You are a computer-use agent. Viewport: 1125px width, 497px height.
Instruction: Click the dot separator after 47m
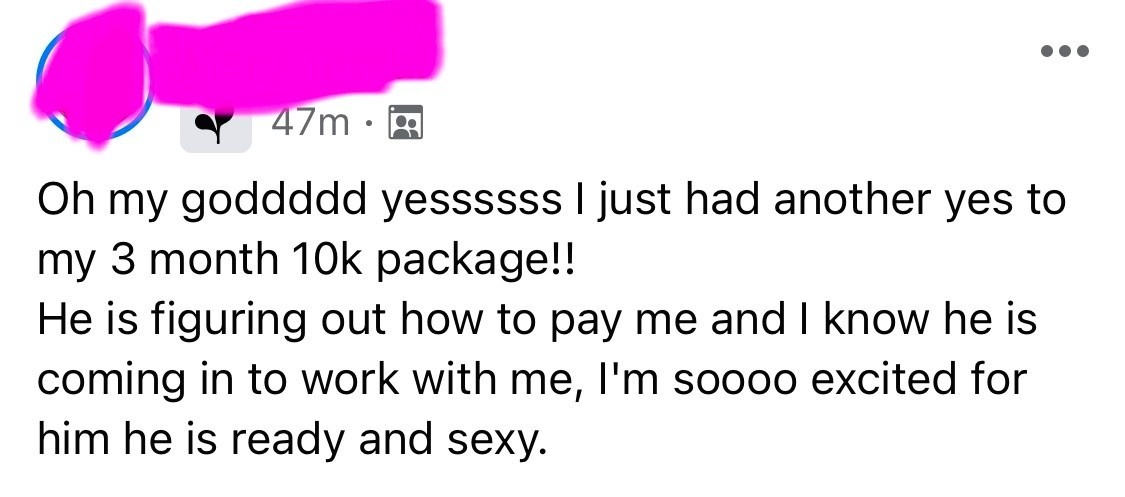[x=369, y=125]
